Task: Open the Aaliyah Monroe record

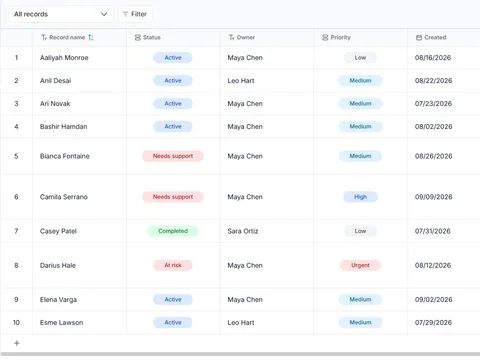Action: (64, 58)
